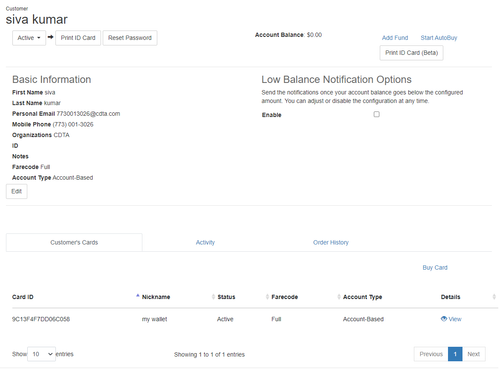Click the Print ID Card button
Viewport: 500px width, 376px height.
(78, 38)
